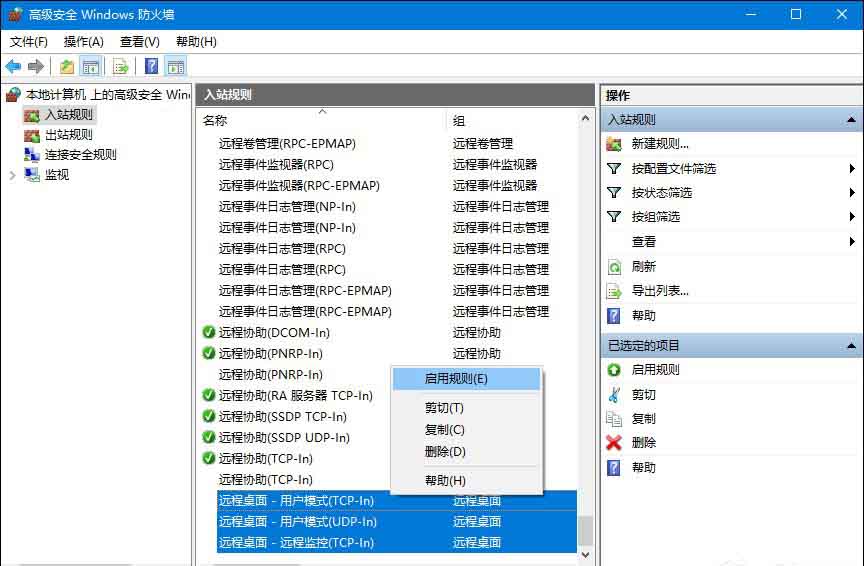Click the rules list vertical scrollbar thumb
Screen dimensions: 864x566
(586, 529)
